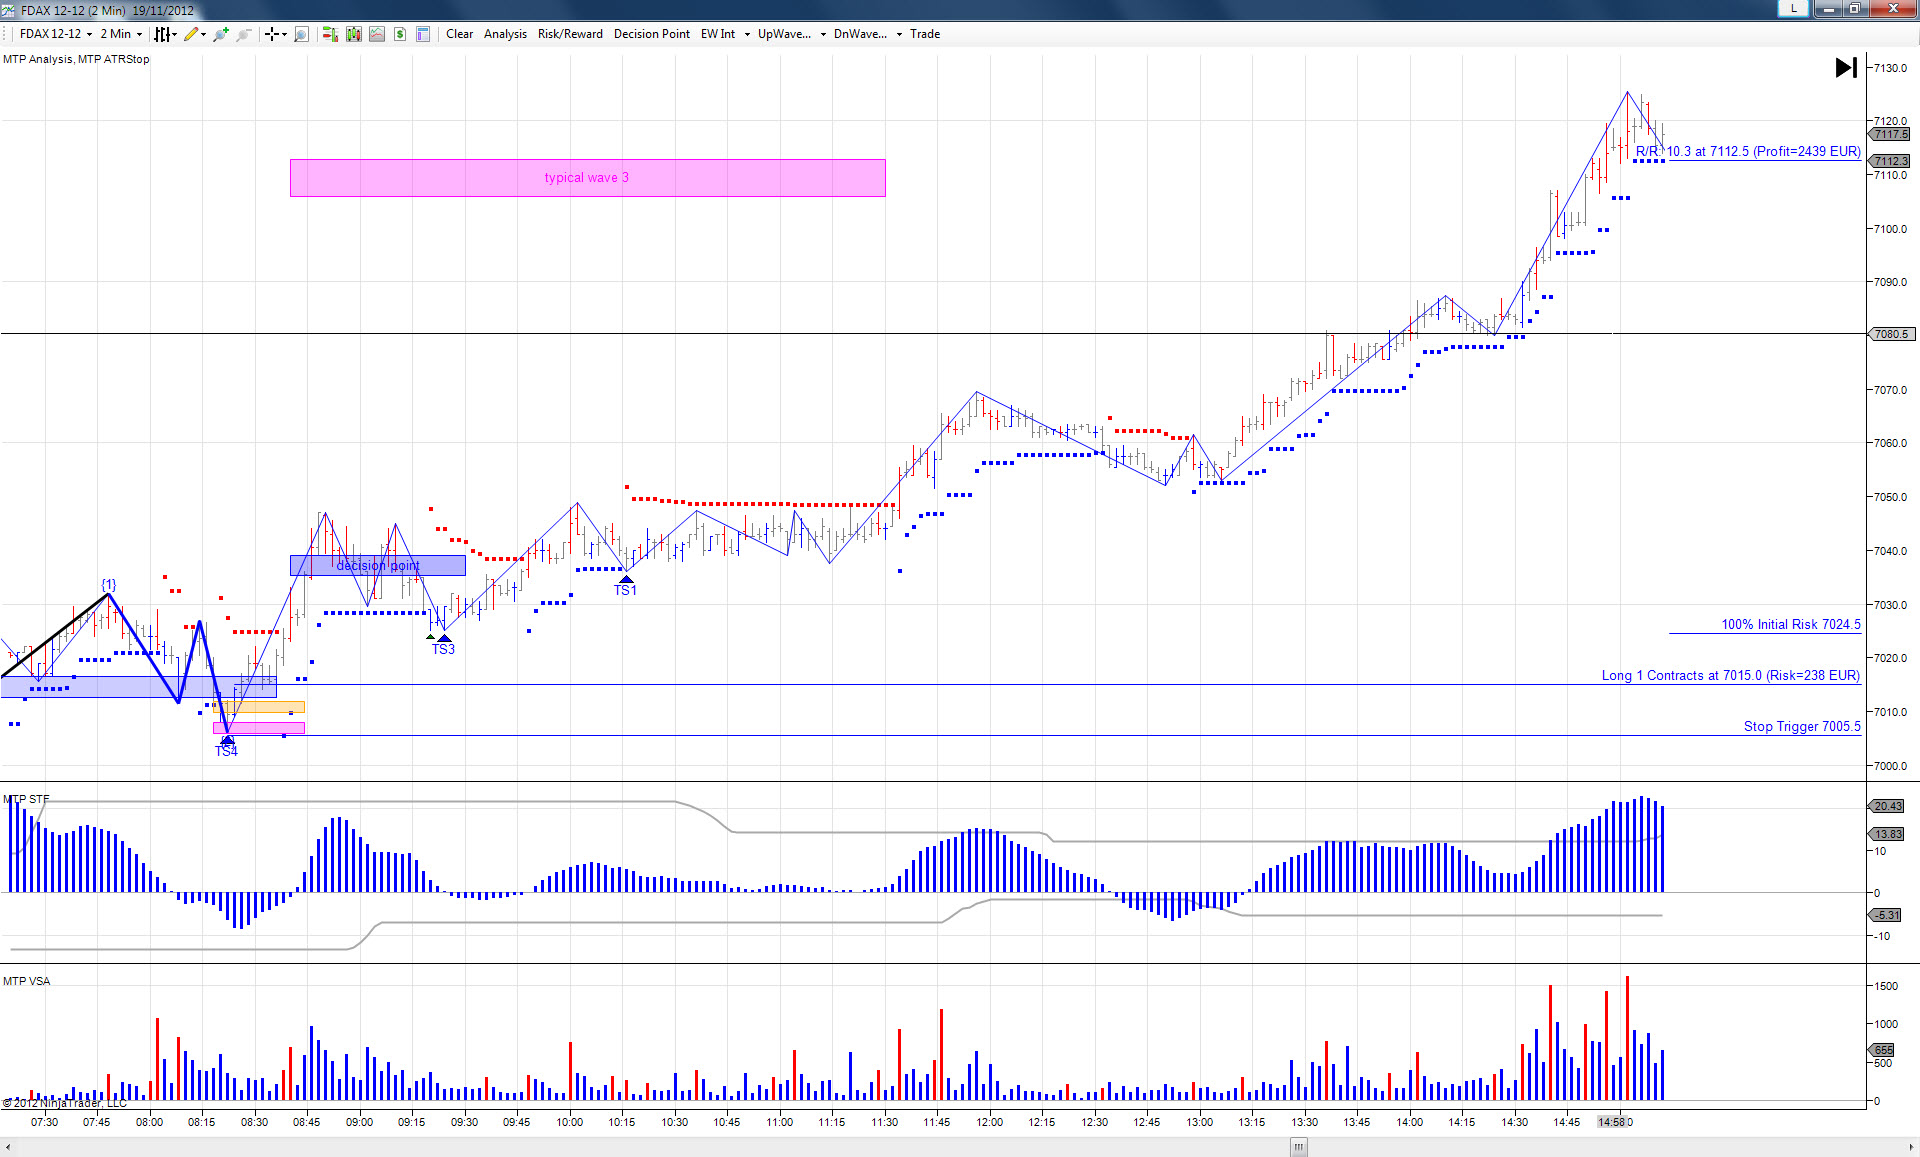Click the greyed zoom out icon
The width and height of the screenshot is (1920, 1157).
pos(243,34)
